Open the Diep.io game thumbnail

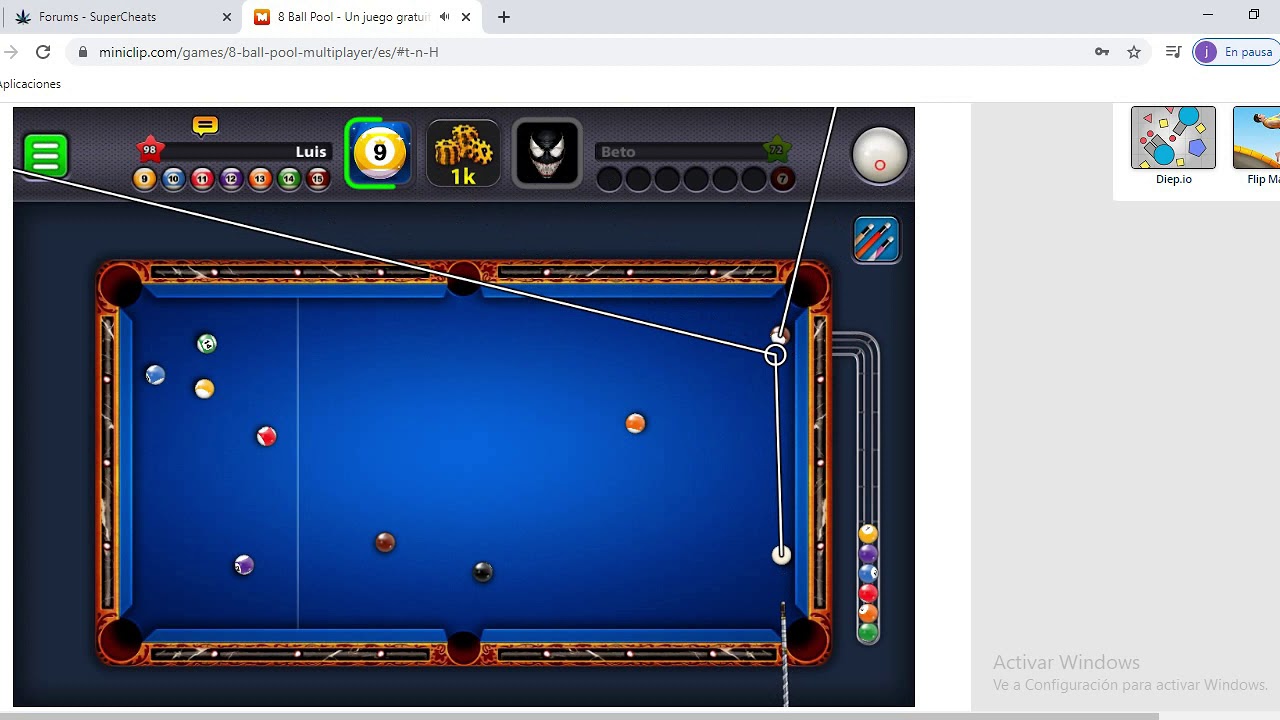click(x=1173, y=138)
